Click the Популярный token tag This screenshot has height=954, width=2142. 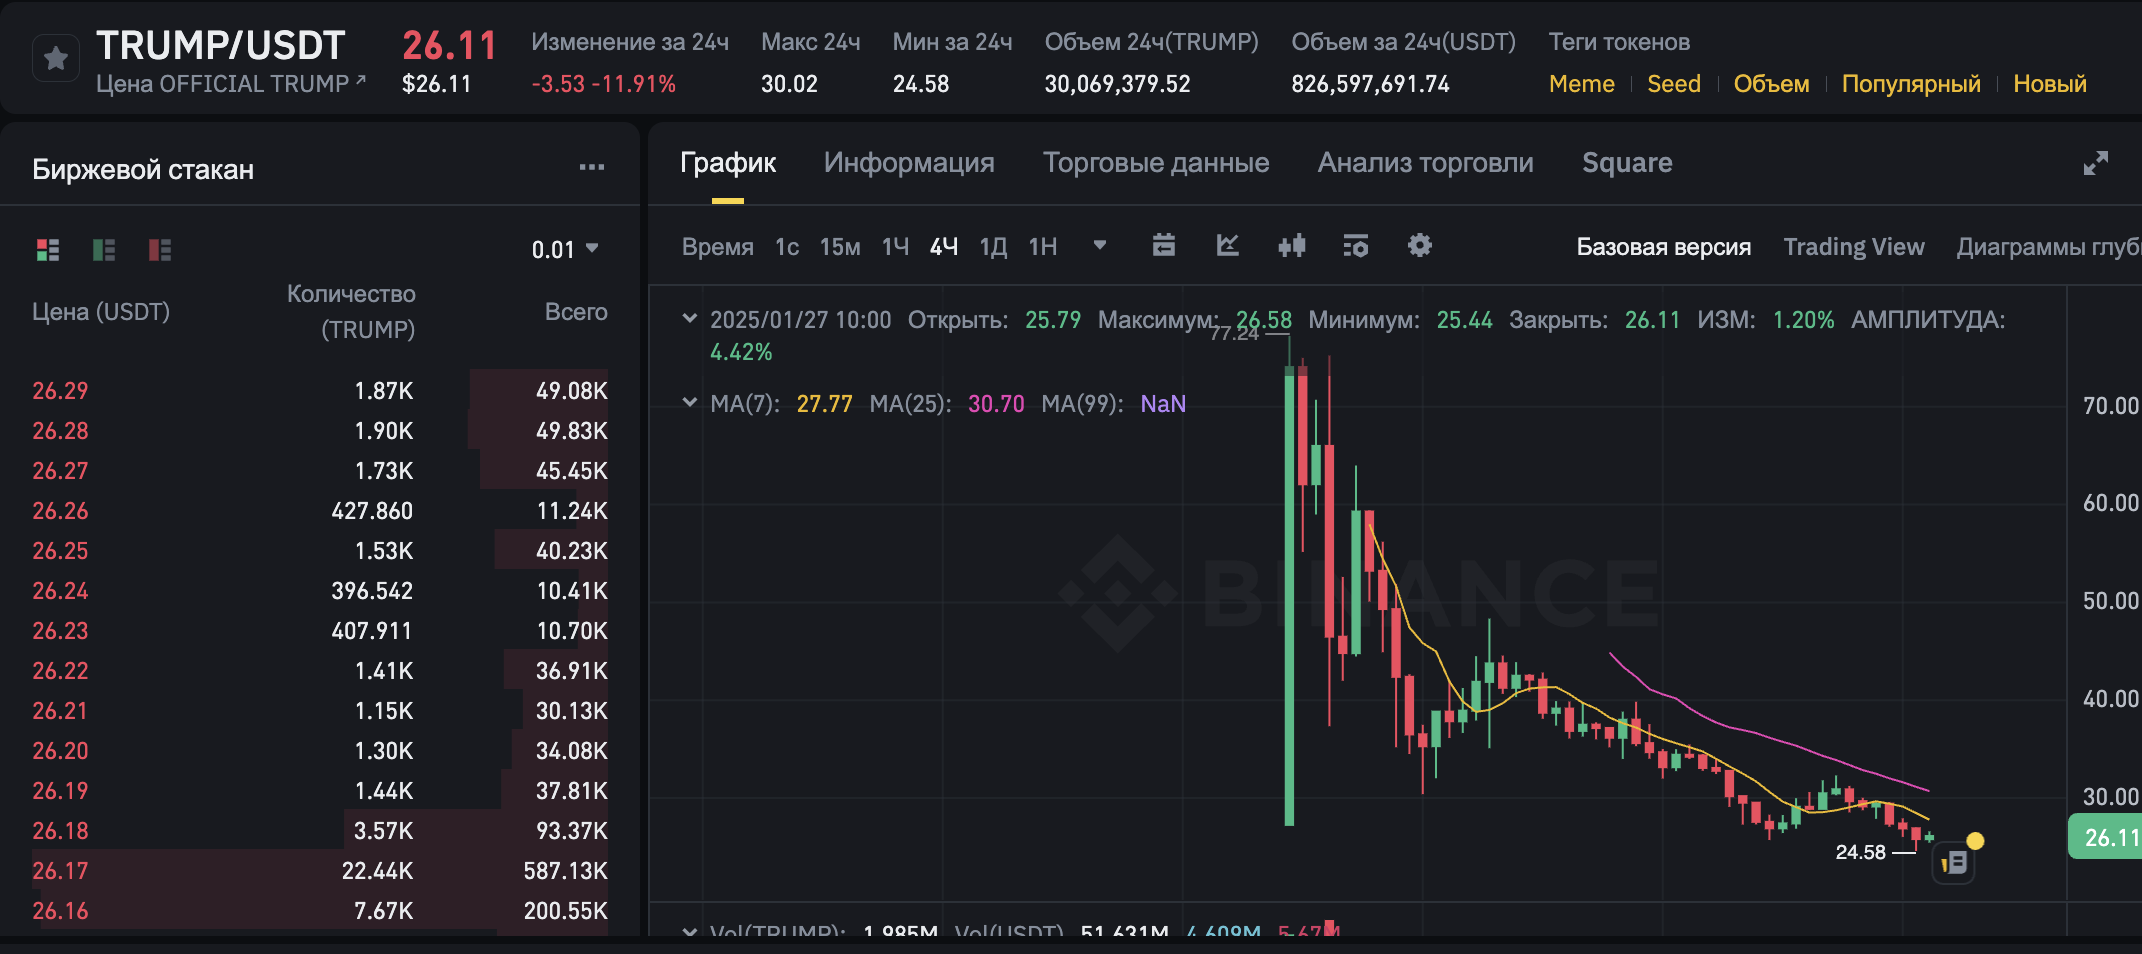tap(1911, 84)
